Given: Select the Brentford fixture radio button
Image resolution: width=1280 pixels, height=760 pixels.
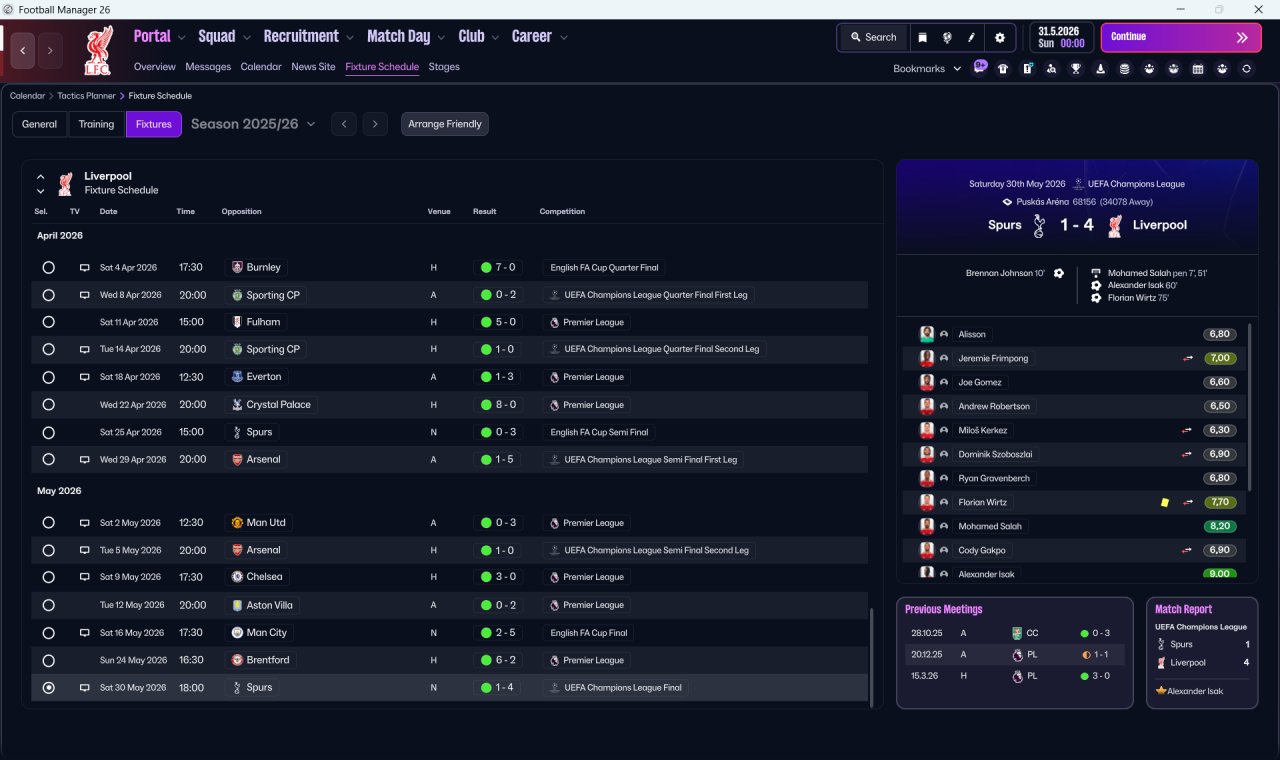Looking at the screenshot, I should click(x=48, y=660).
